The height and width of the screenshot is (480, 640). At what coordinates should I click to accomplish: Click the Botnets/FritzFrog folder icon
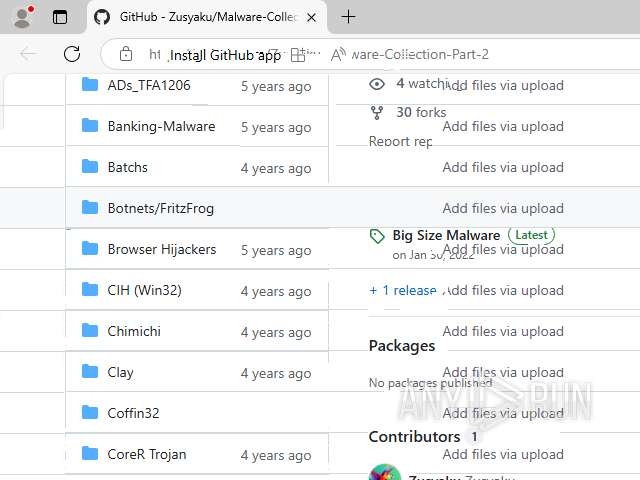(90, 208)
